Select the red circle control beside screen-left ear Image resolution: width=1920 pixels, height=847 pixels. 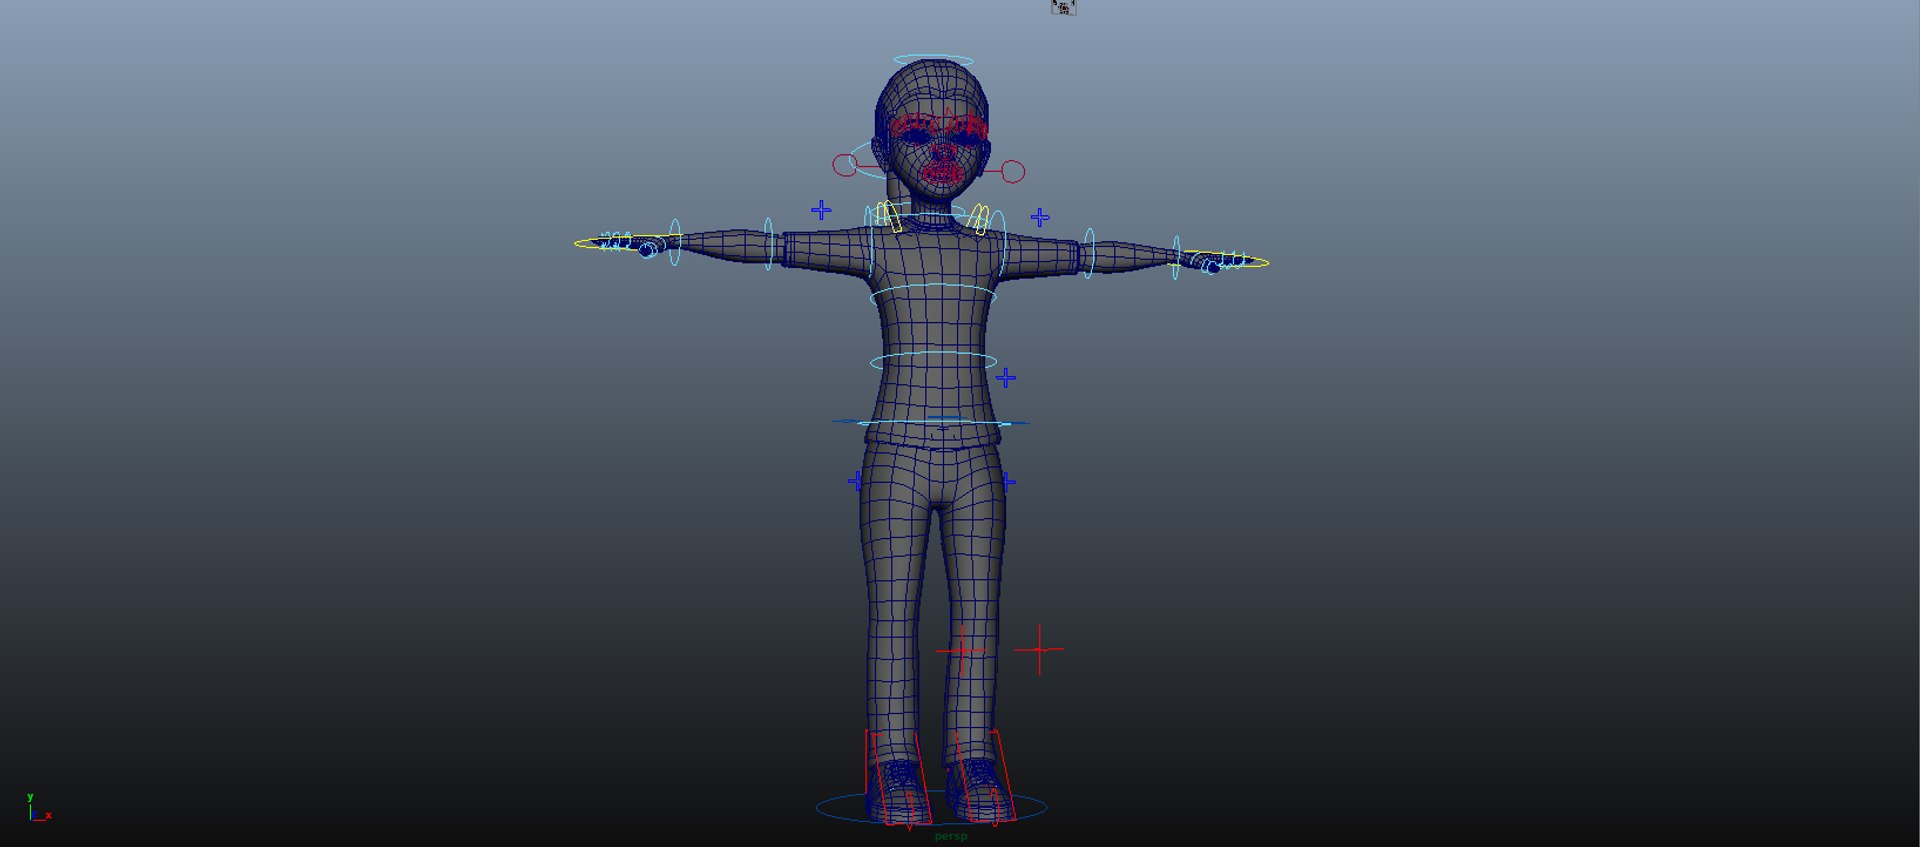pos(845,165)
